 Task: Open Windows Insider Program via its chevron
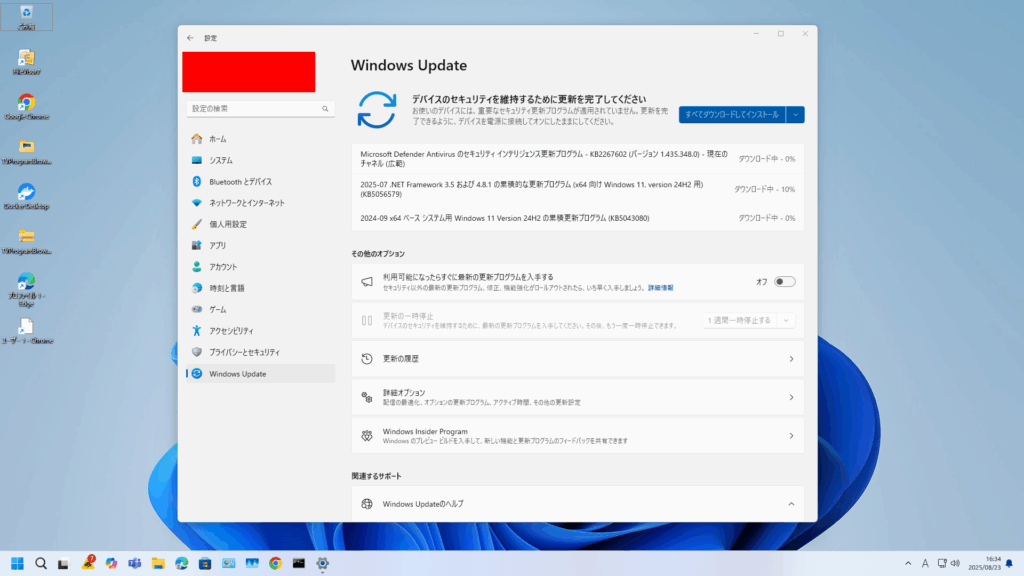pyautogui.click(x=791, y=436)
